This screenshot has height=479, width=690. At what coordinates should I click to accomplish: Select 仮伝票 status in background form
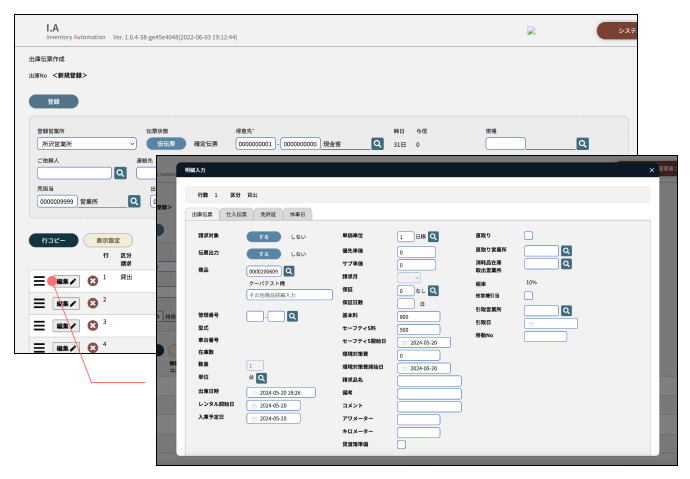click(166, 144)
